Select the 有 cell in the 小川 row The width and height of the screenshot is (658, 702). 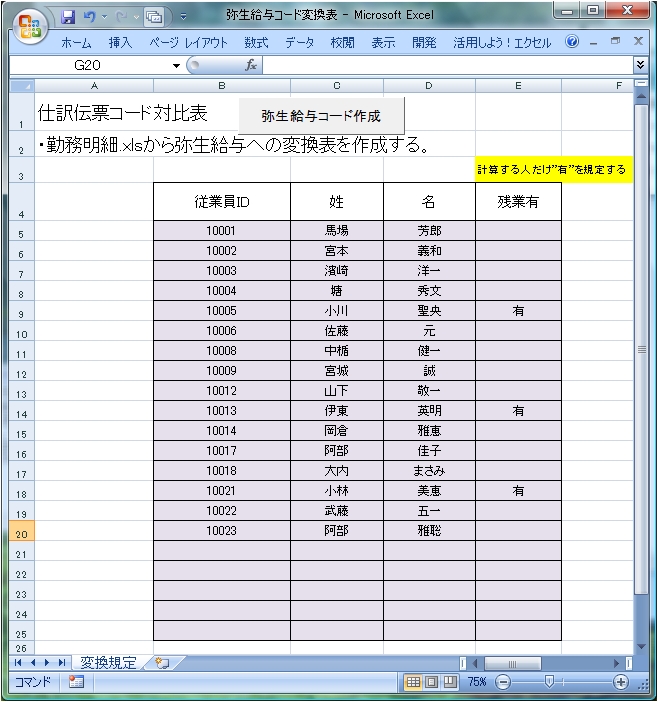pos(518,311)
